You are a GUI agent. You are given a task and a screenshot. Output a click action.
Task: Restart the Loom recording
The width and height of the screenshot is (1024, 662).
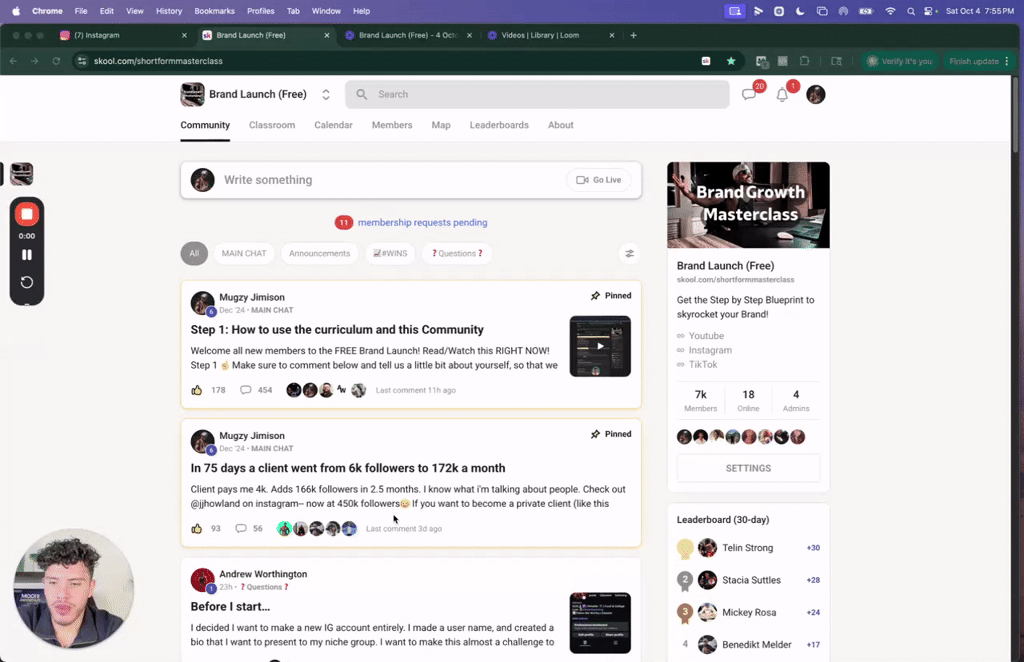[x=26, y=282]
